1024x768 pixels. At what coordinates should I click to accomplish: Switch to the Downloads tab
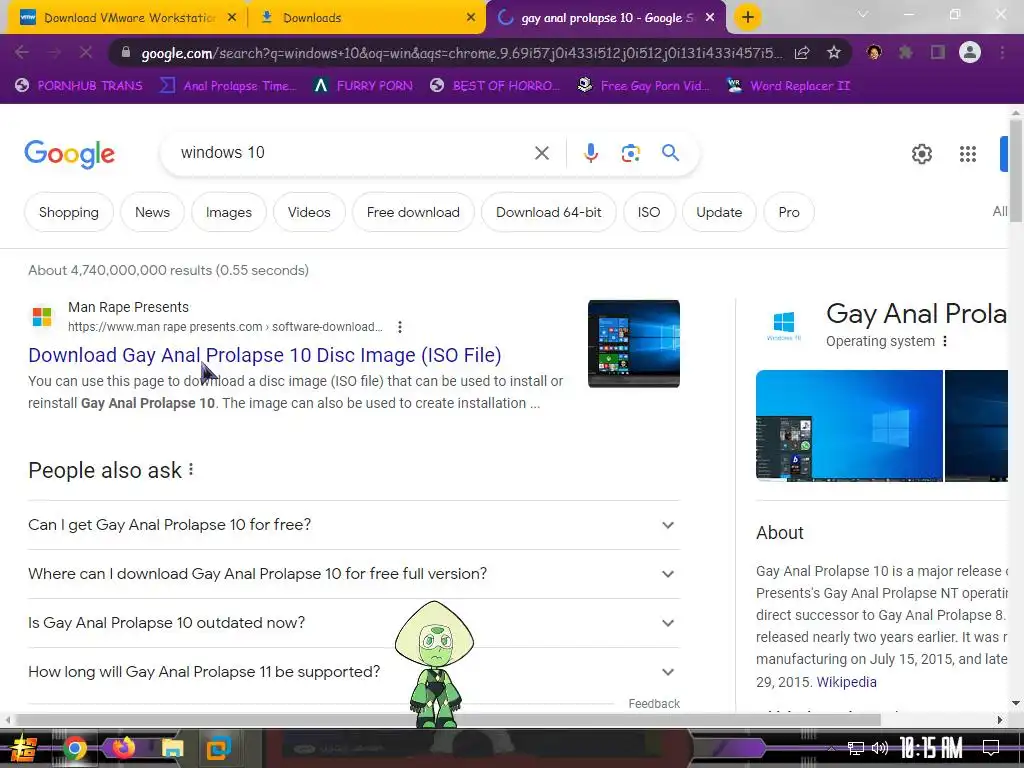[368, 18]
